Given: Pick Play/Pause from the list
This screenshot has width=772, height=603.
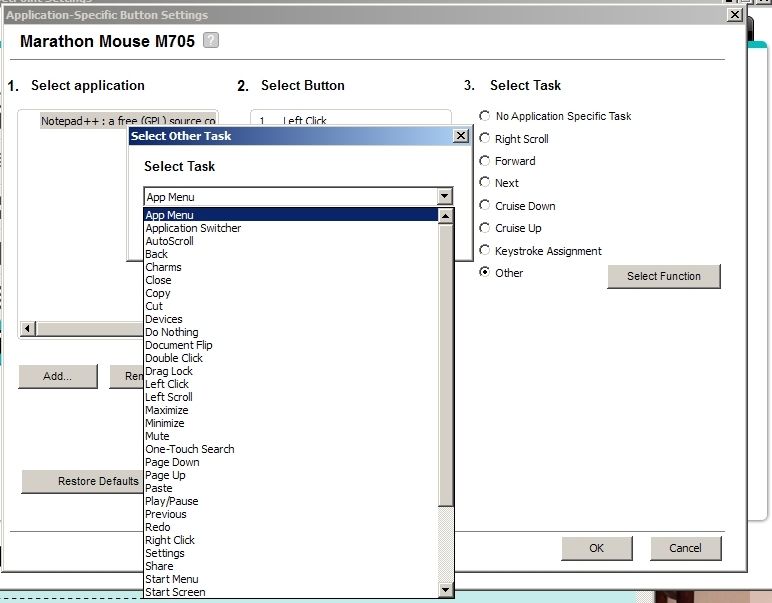Looking at the screenshot, I should [x=290, y=501].
